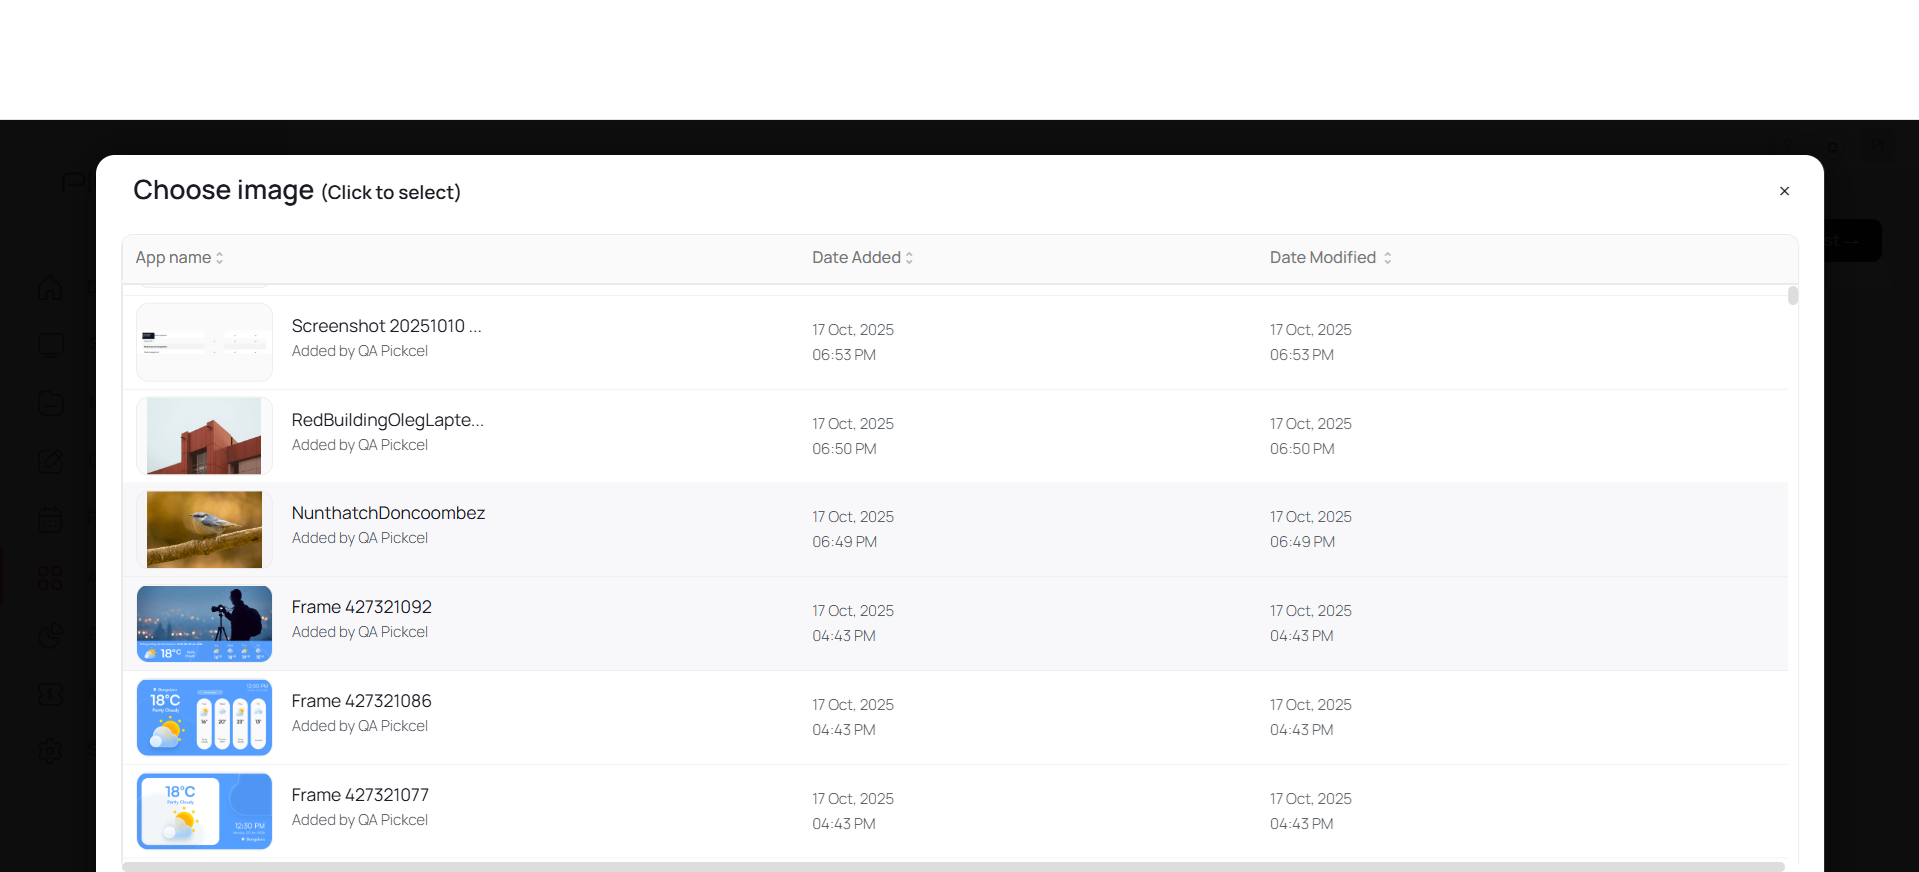1919x872 pixels.
Task: Close the Choose image dialog
Action: [x=1784, y=191]
